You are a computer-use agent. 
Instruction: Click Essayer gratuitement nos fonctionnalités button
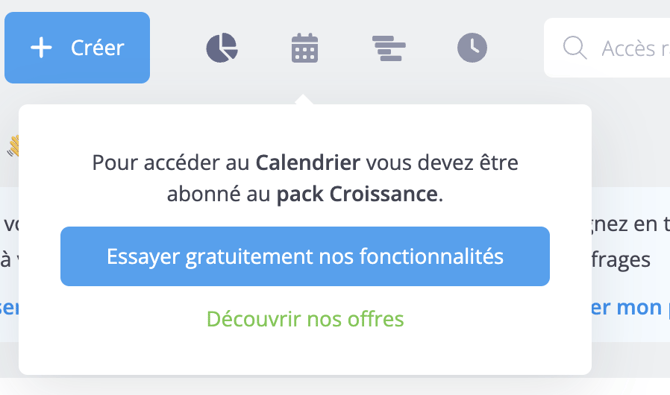click(x=305, y=256)
